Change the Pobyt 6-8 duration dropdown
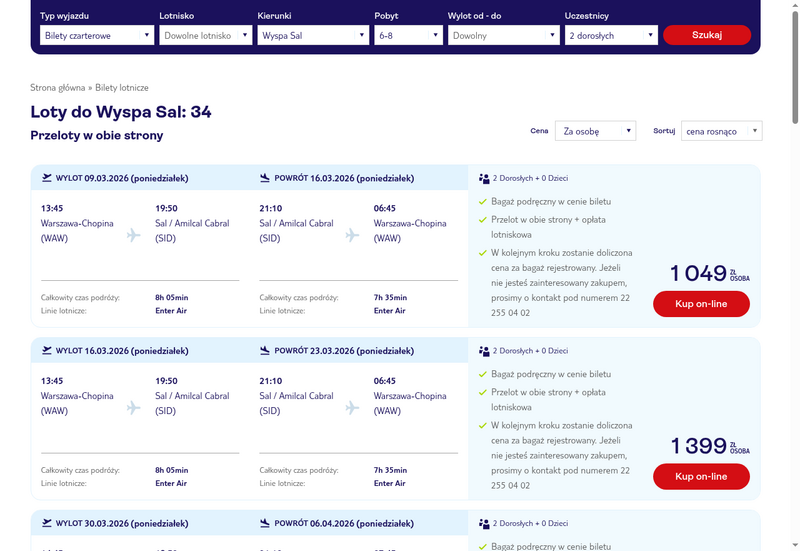The image size is (800, 551). [408, 35]
